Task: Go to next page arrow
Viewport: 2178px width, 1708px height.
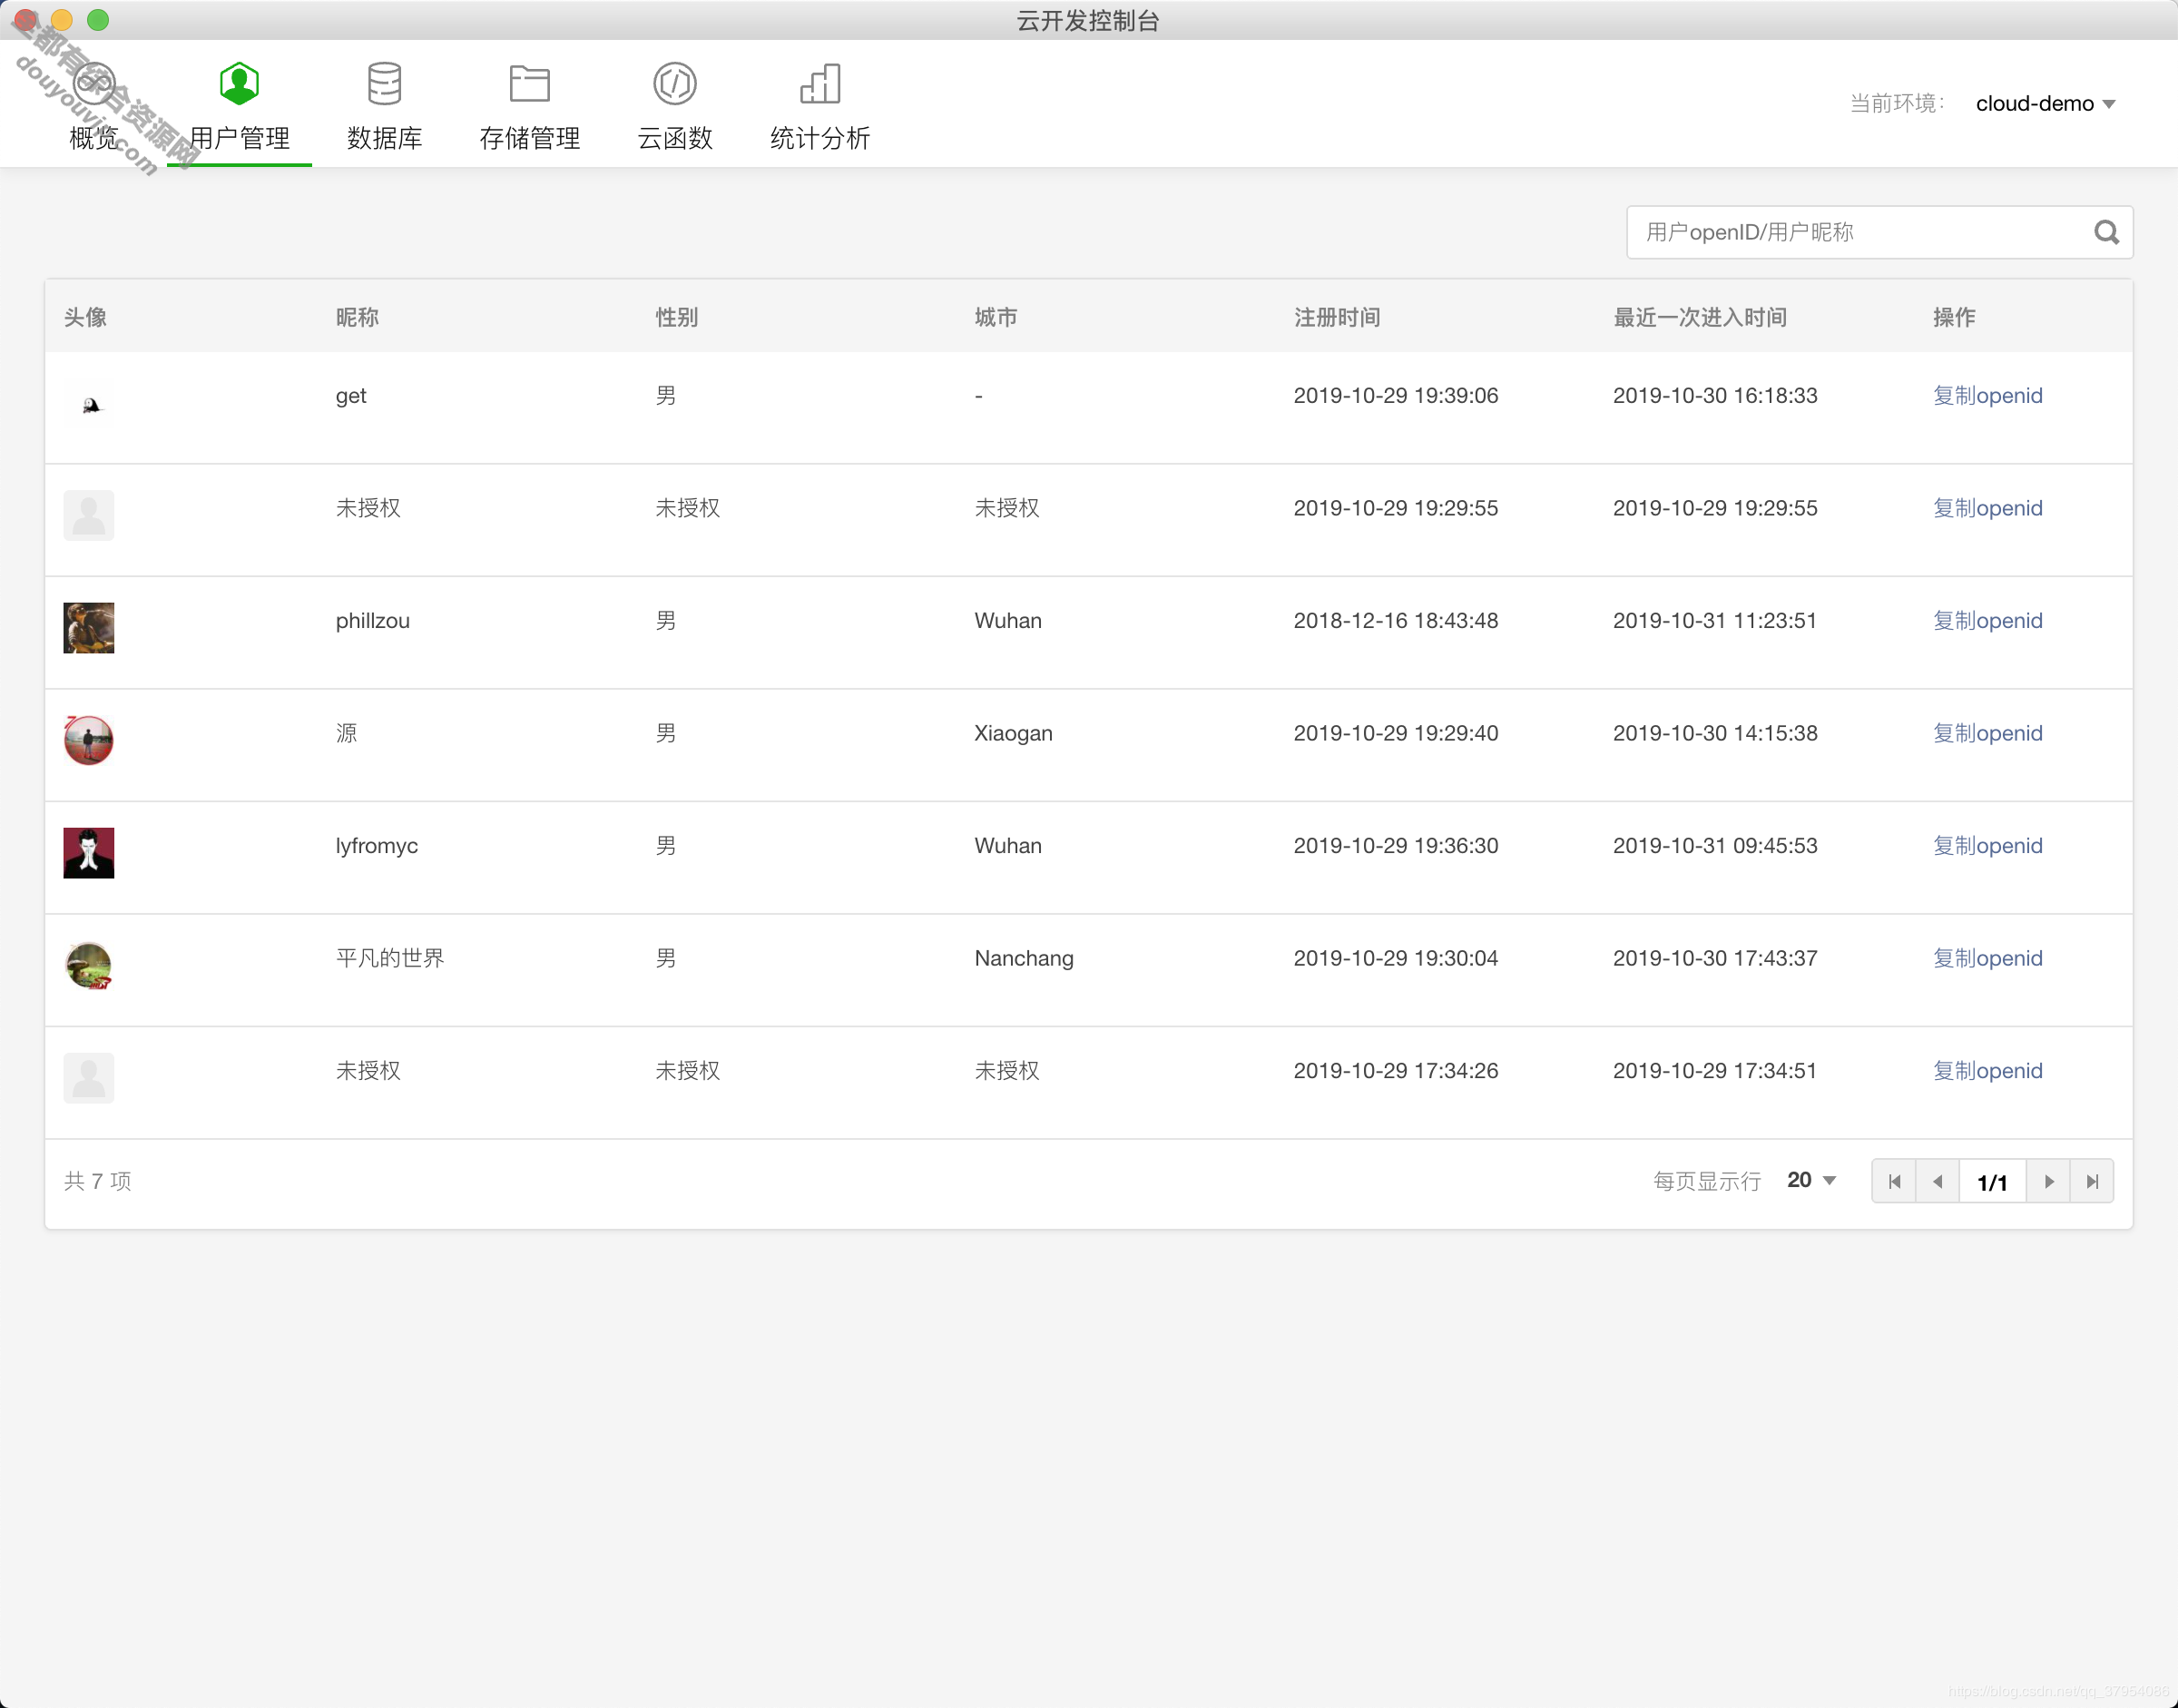Action: click(2048, 1181)
